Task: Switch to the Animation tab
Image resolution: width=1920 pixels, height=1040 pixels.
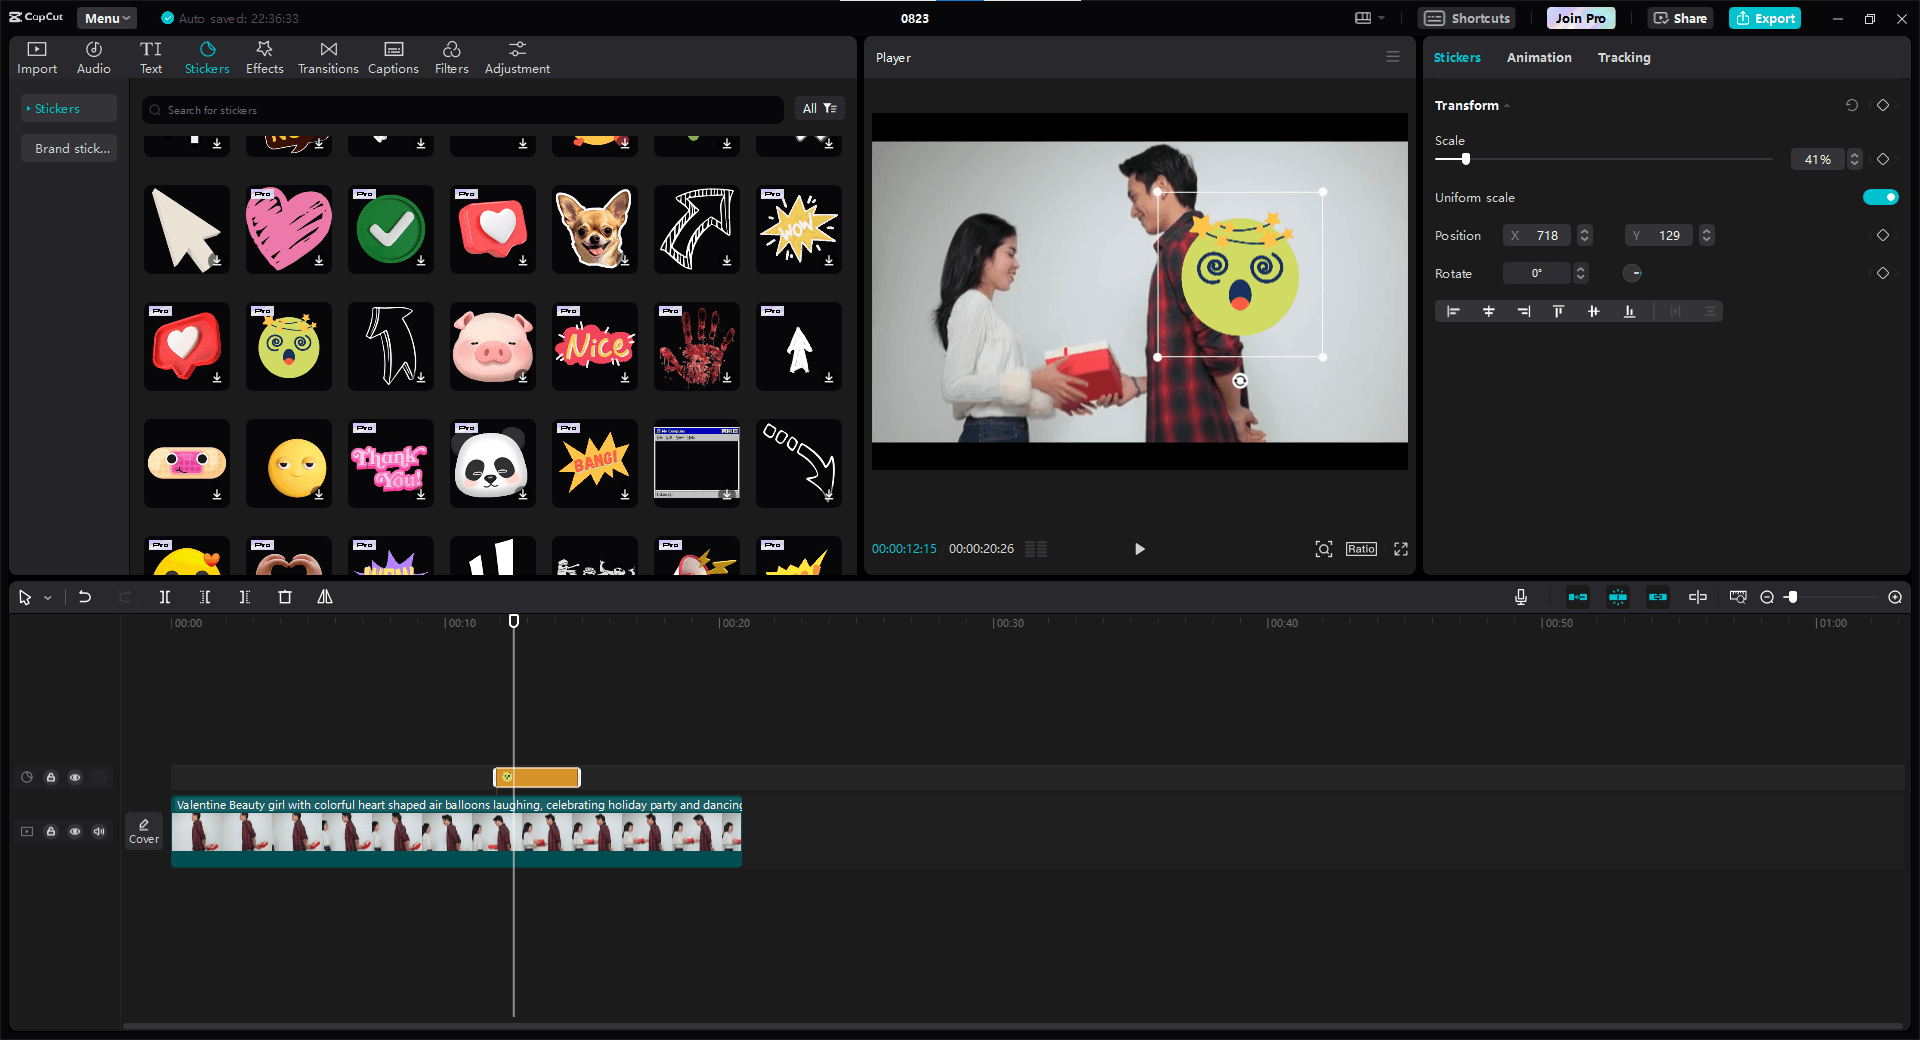Action: click(1538, 57)
